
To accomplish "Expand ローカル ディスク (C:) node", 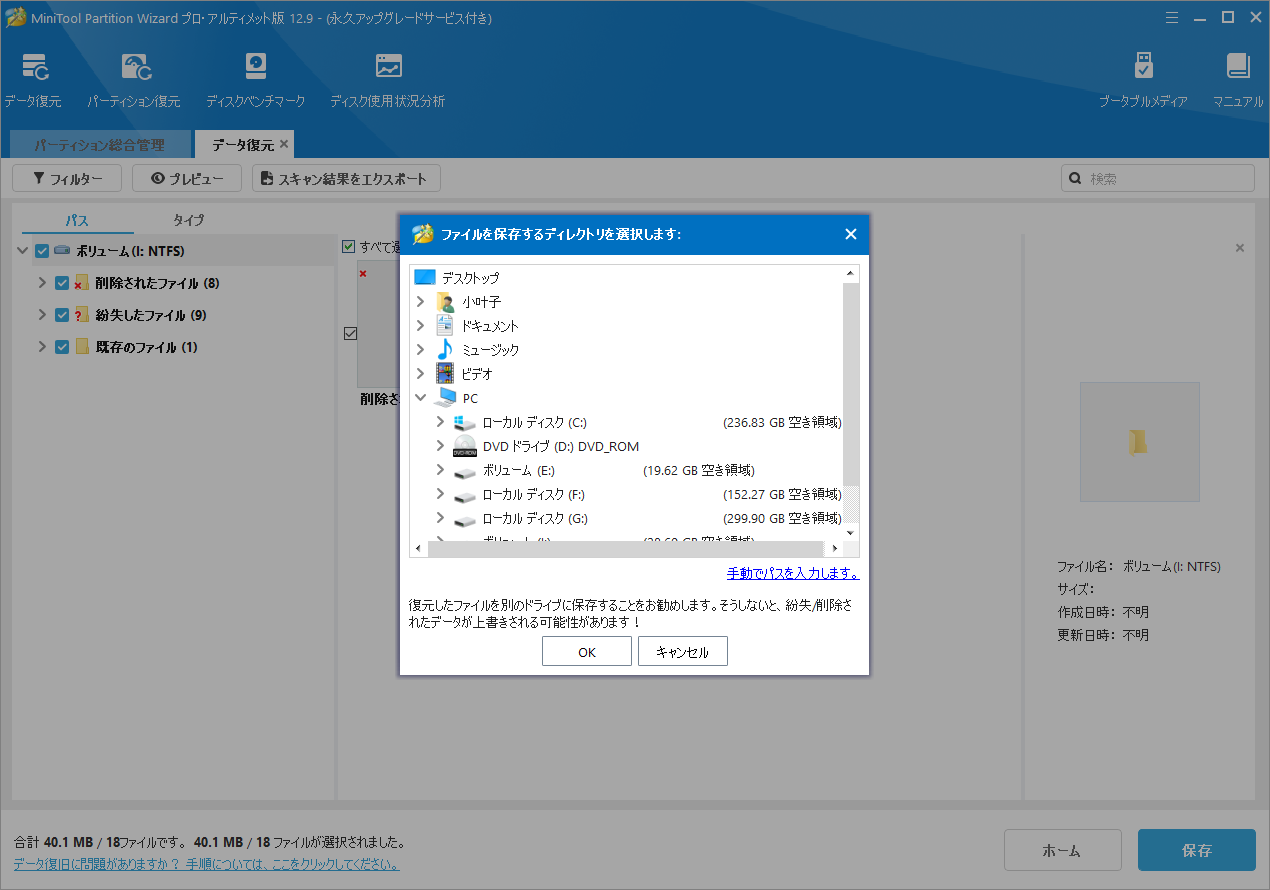I will [x=440, y=422].
